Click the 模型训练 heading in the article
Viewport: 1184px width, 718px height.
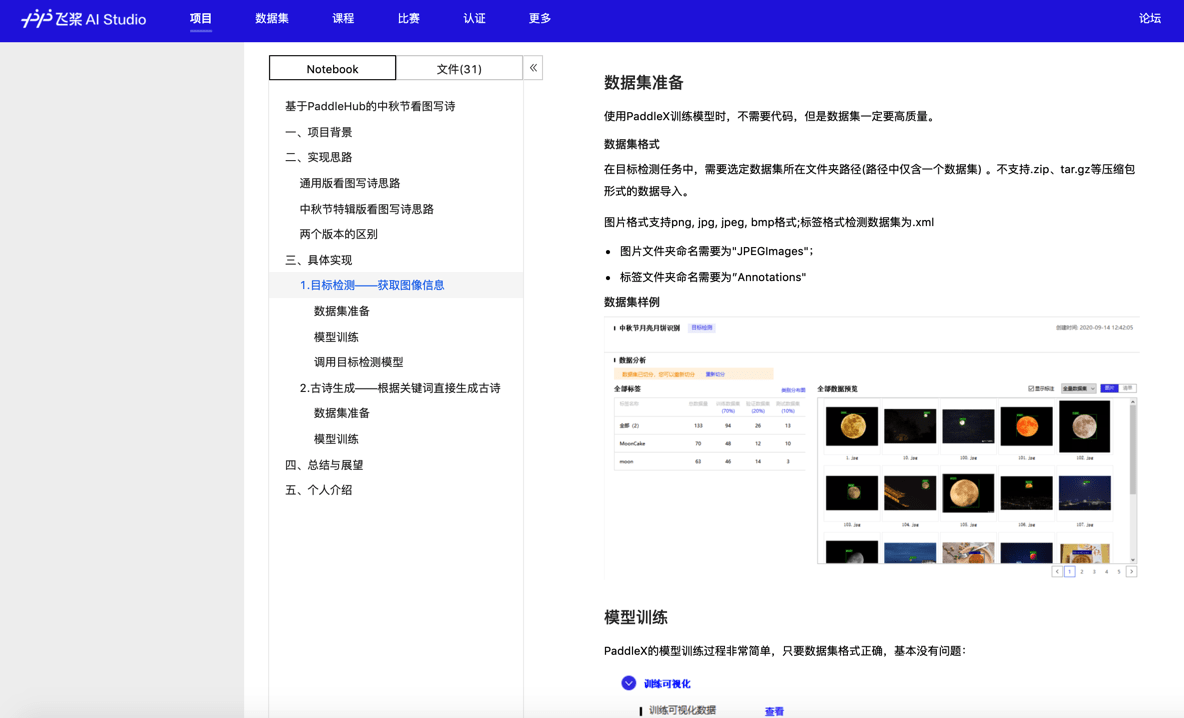[x=635, y=617]
